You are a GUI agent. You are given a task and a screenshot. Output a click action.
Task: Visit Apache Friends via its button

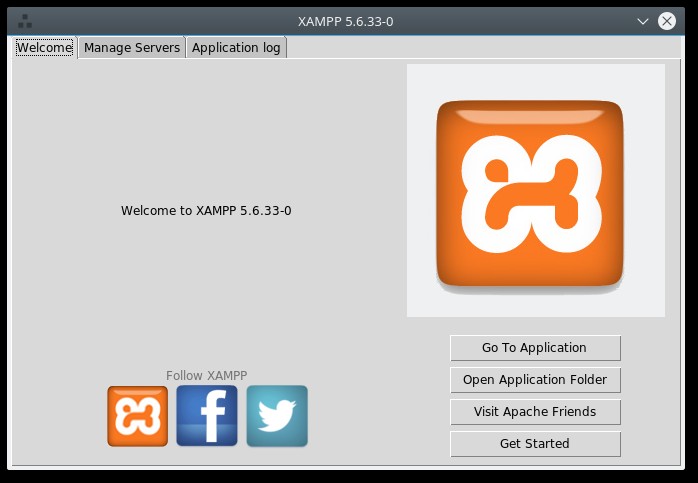pyautogui.click(x=535, y=412)
